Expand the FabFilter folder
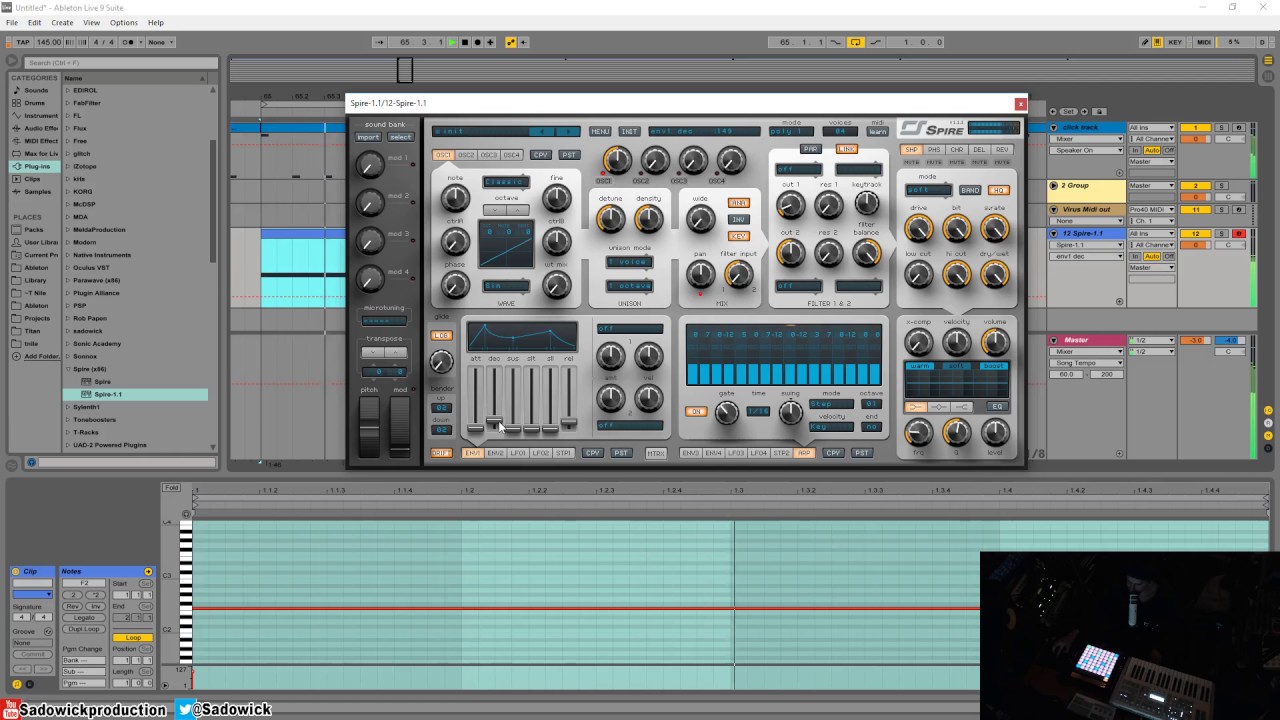 [x=68, y=103]
